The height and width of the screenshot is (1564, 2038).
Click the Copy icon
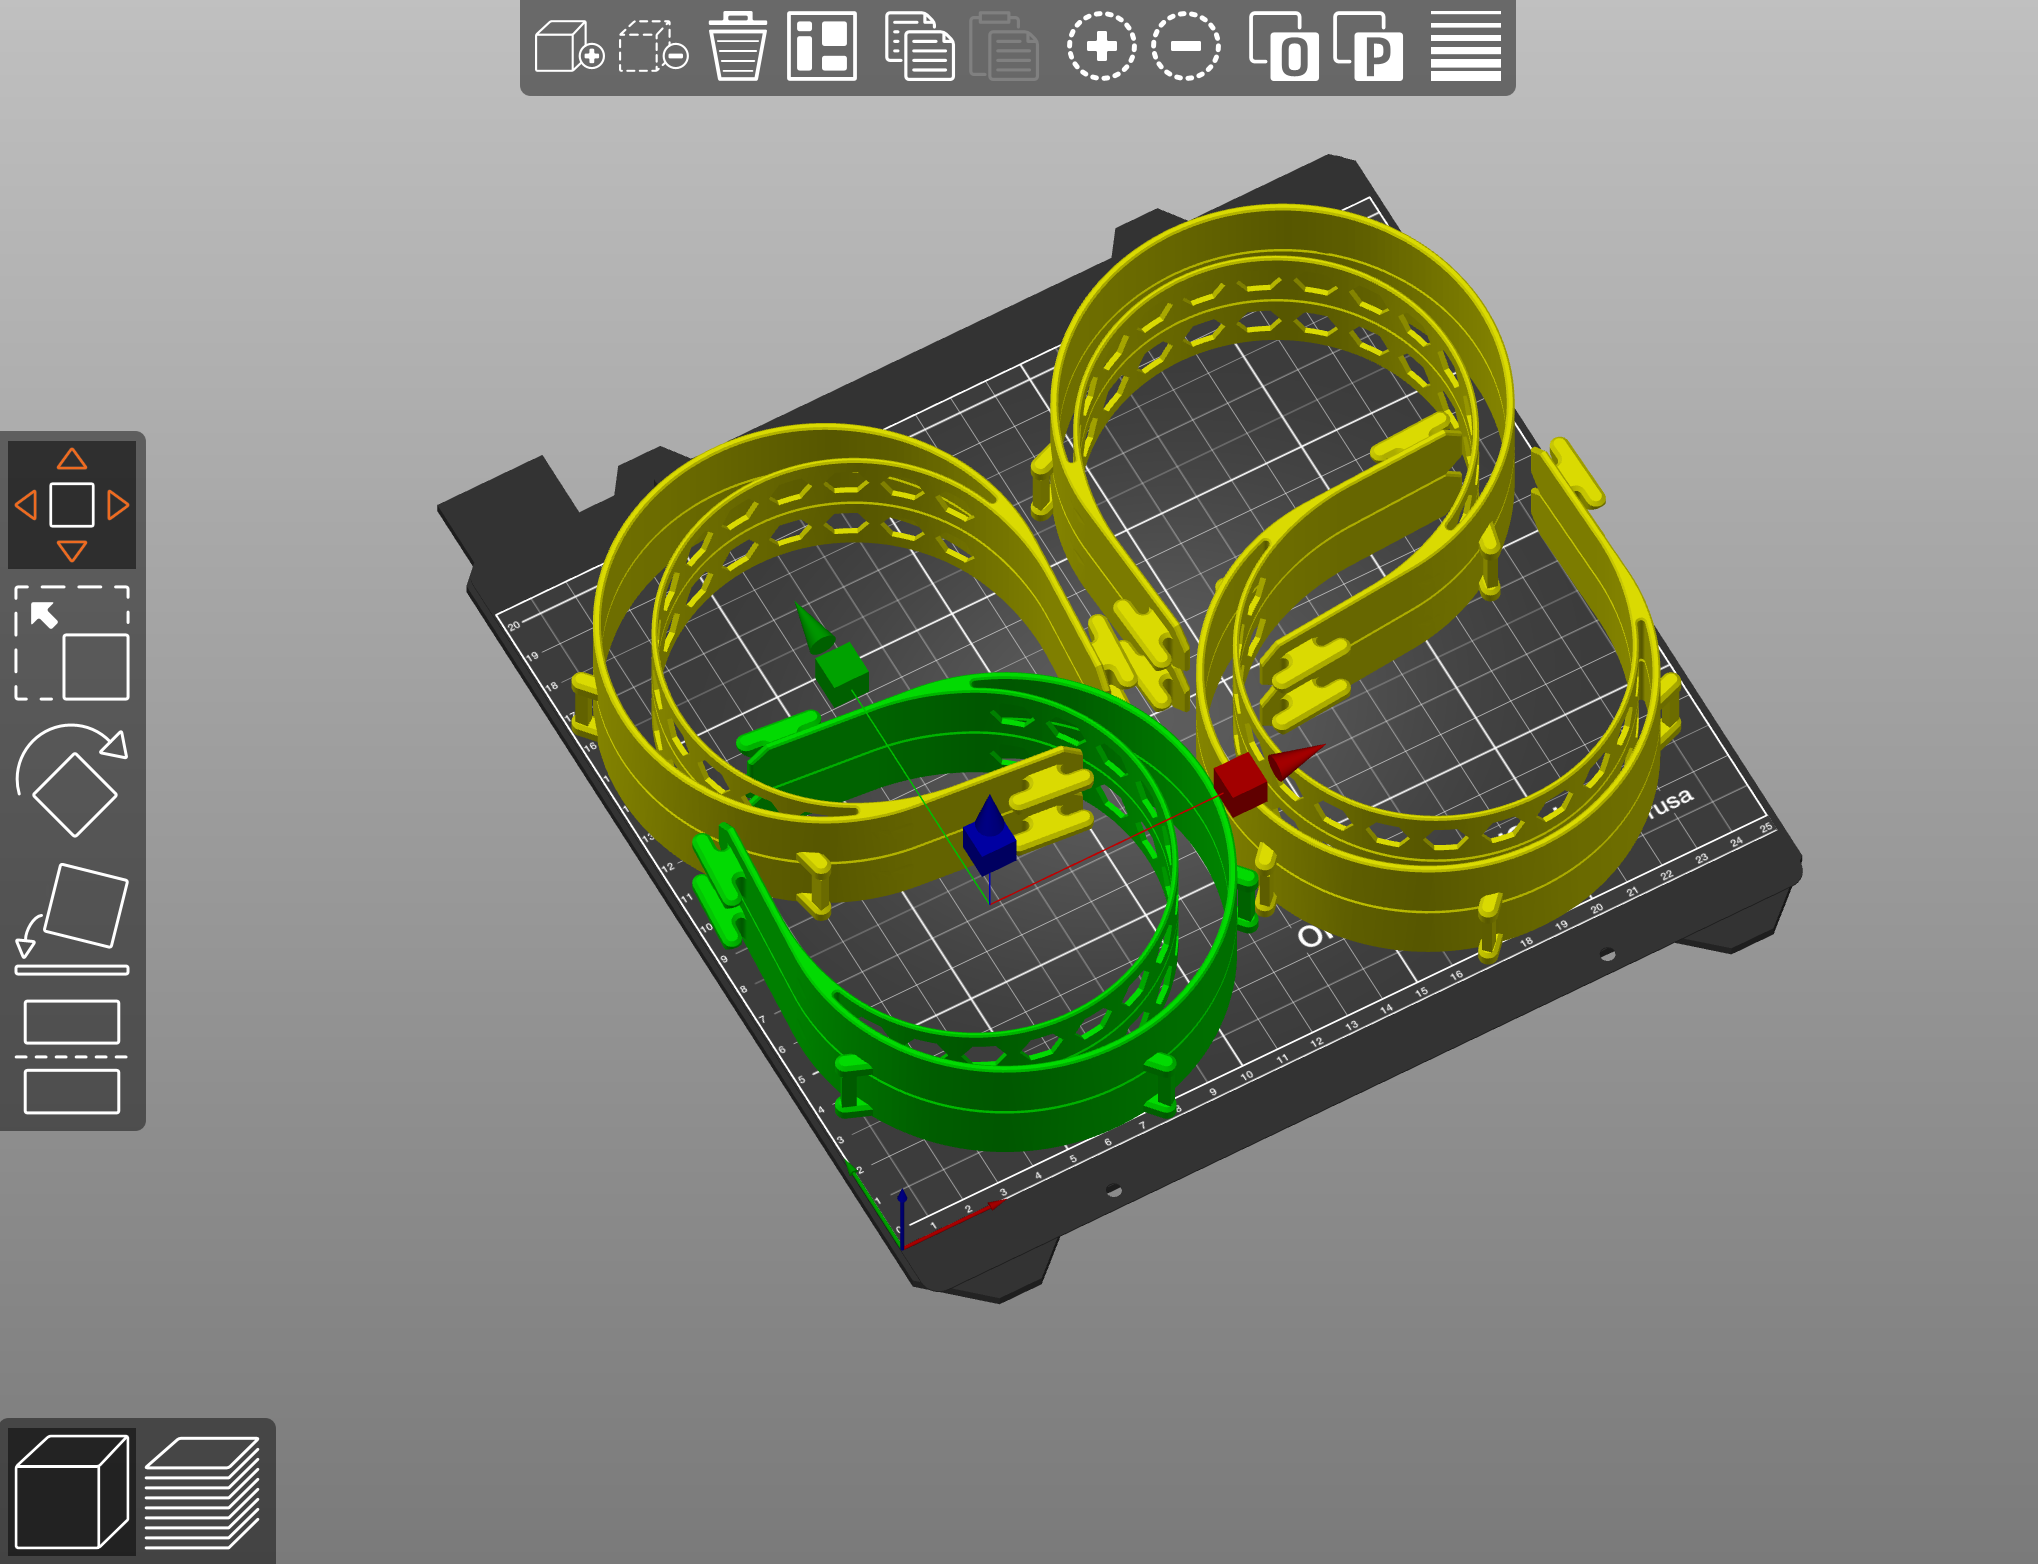(919, 46)
